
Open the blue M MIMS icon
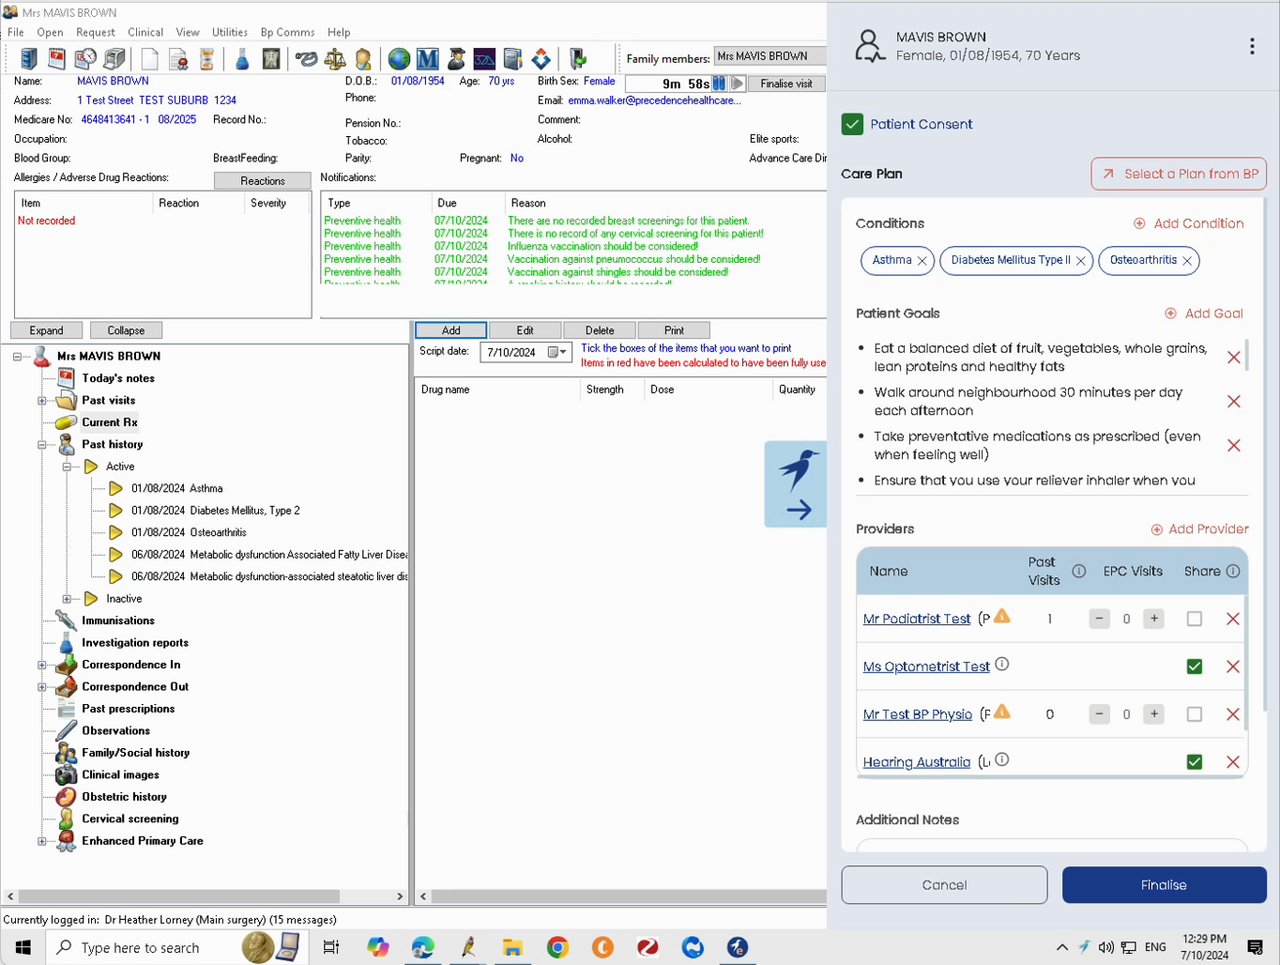pos(427,59)
